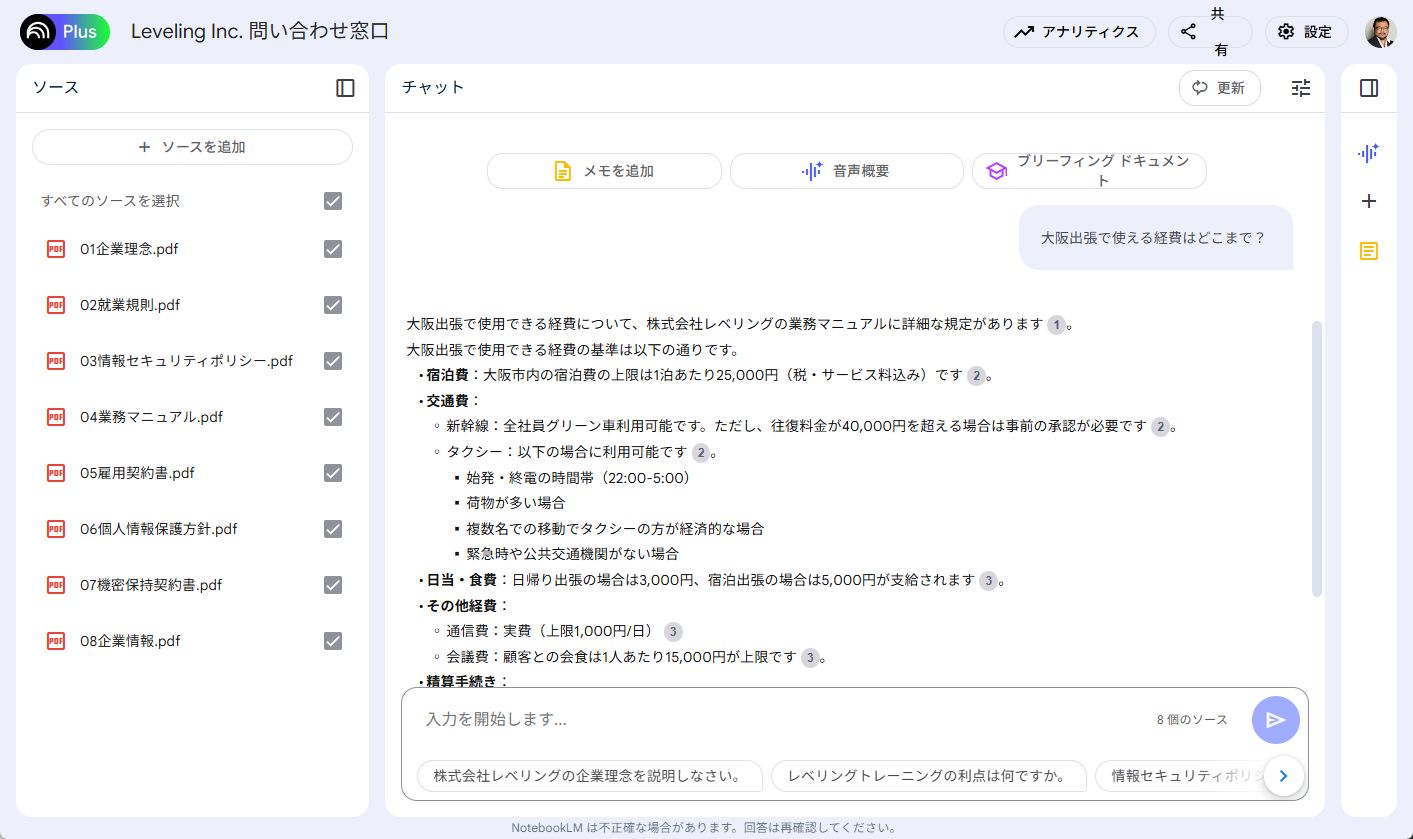Reveal more suggested prompts with the right chevron

tap(1283, 775)
